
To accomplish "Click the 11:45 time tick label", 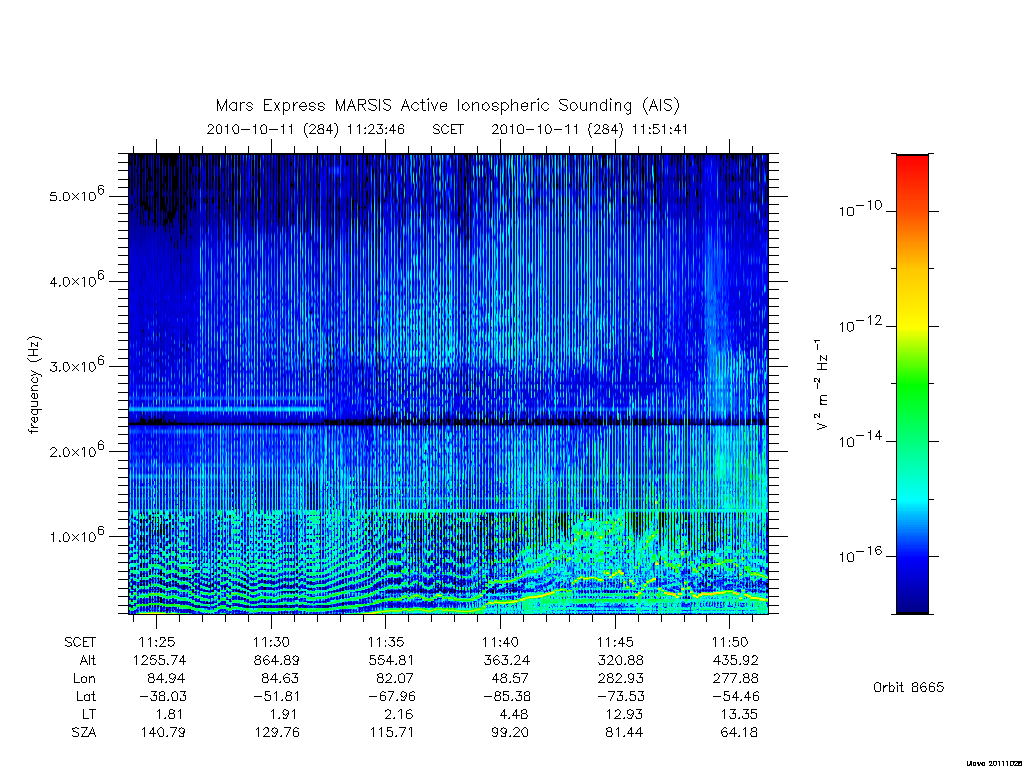I will (x=615, y=642).
